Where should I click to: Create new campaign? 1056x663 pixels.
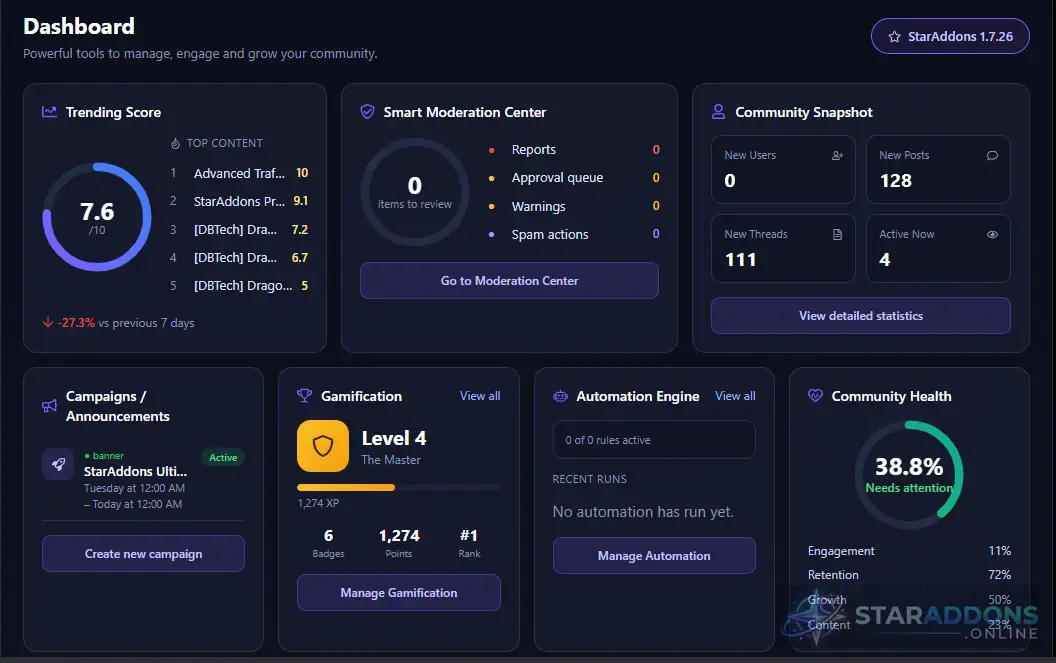coord(143,554)
